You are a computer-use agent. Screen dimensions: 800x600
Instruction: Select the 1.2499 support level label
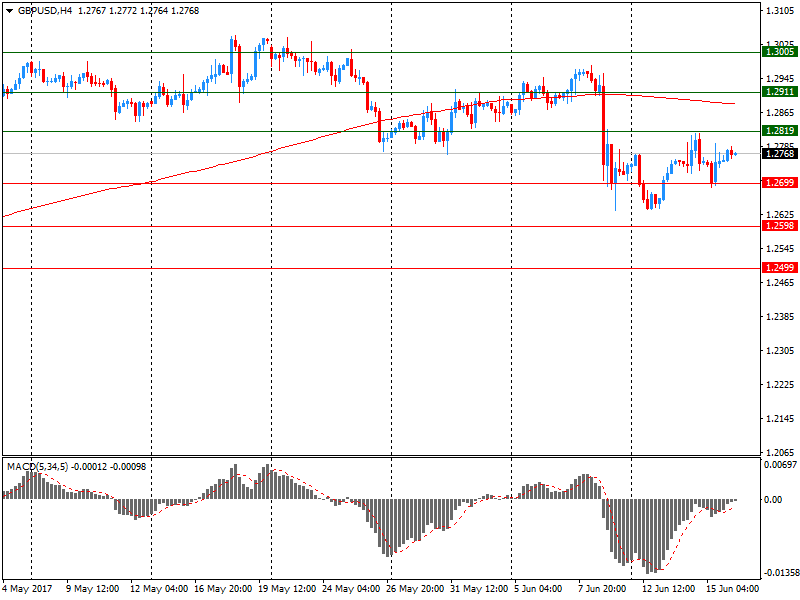click(x=779, y=268)
